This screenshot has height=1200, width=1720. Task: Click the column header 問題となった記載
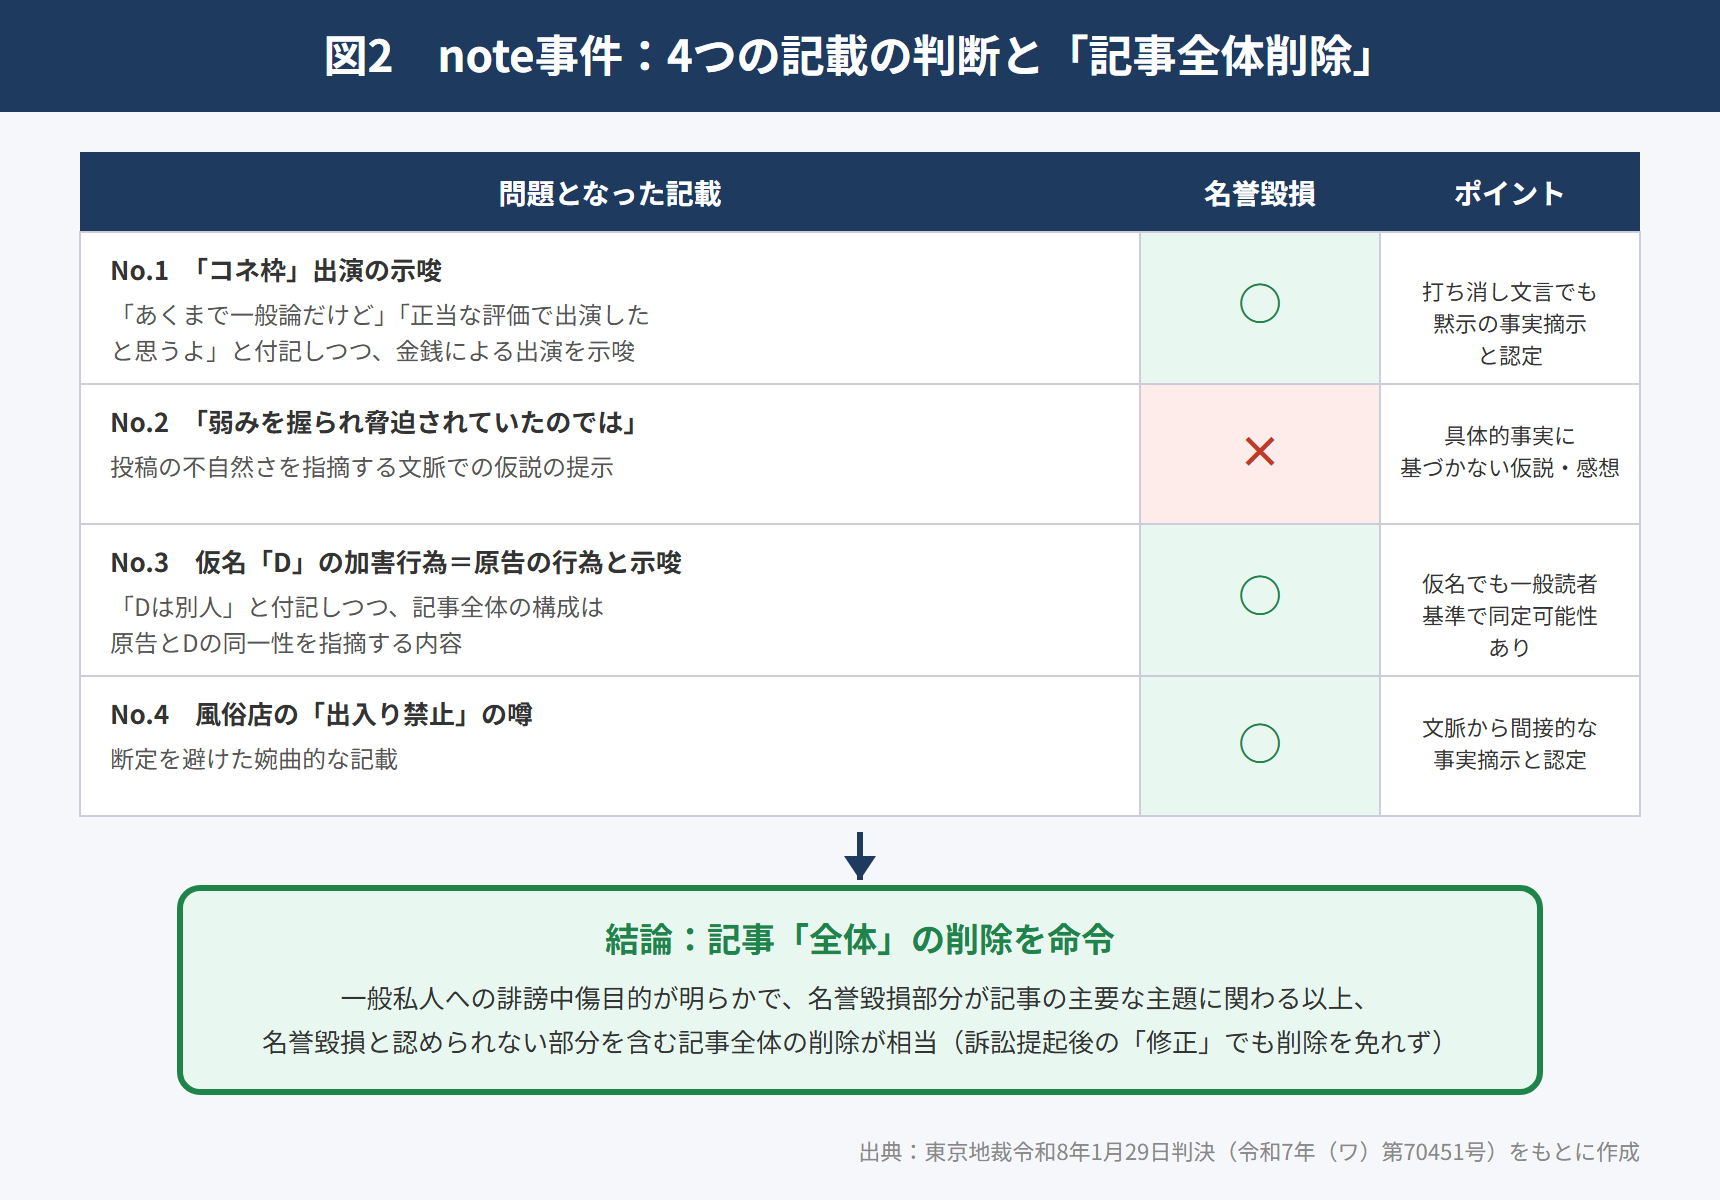pos(610,193)
